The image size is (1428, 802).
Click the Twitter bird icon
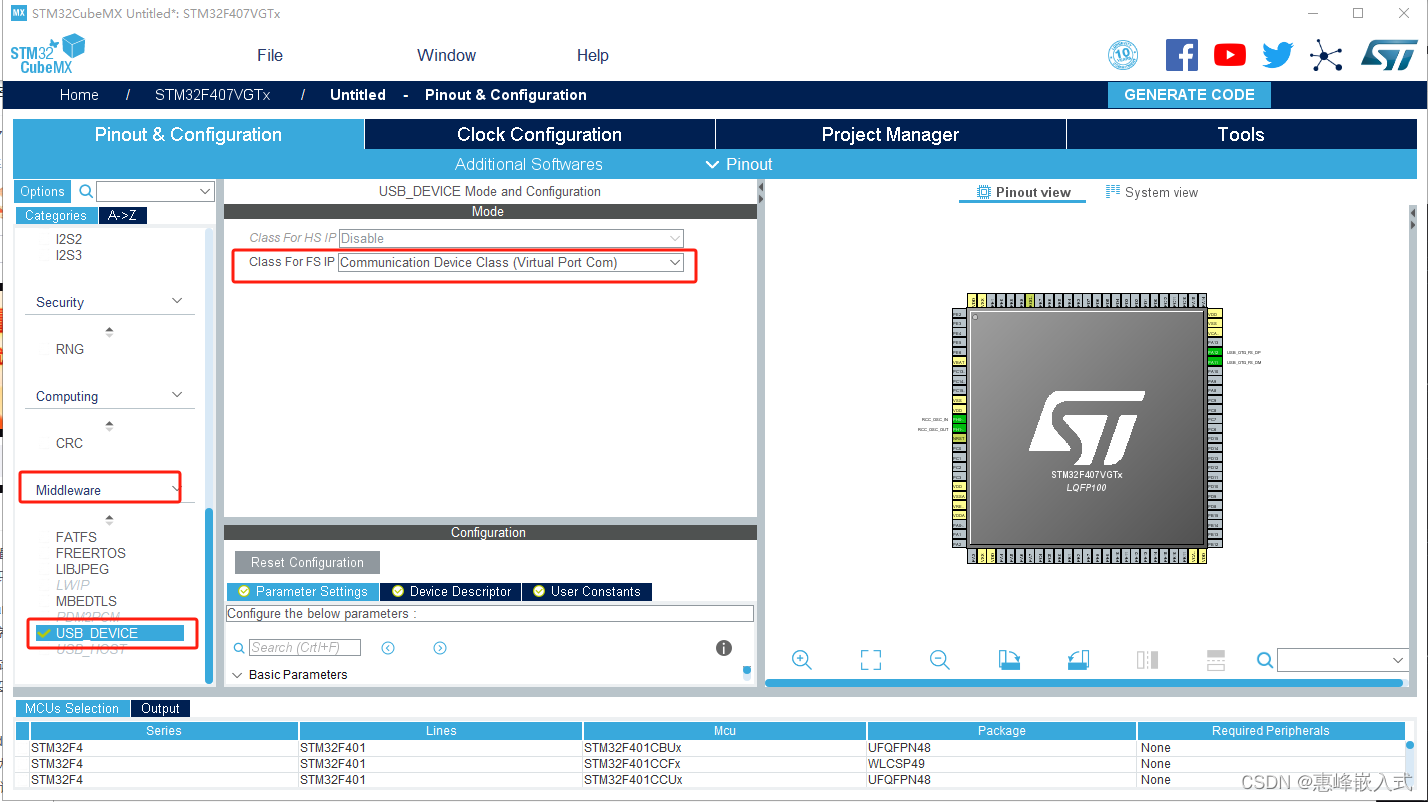[x=1277, y=55]
